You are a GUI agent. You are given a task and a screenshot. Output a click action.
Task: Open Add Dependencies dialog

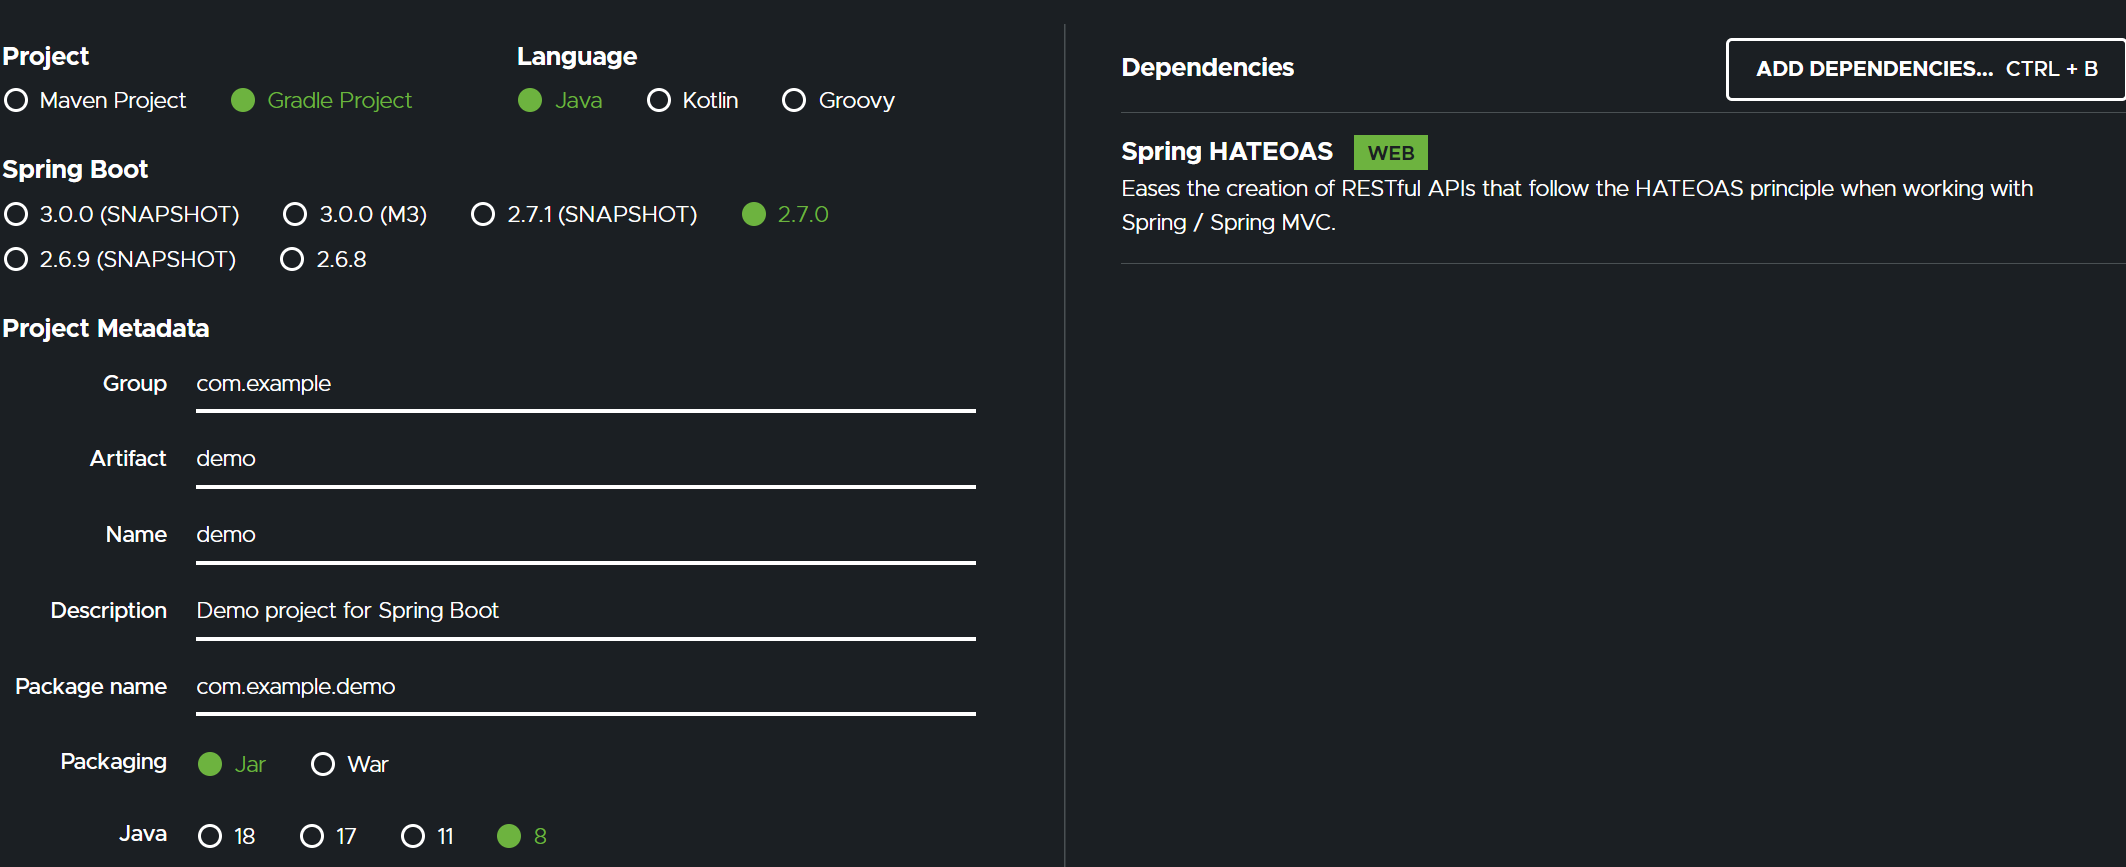pyautogui.click(x=1926, y=69)
